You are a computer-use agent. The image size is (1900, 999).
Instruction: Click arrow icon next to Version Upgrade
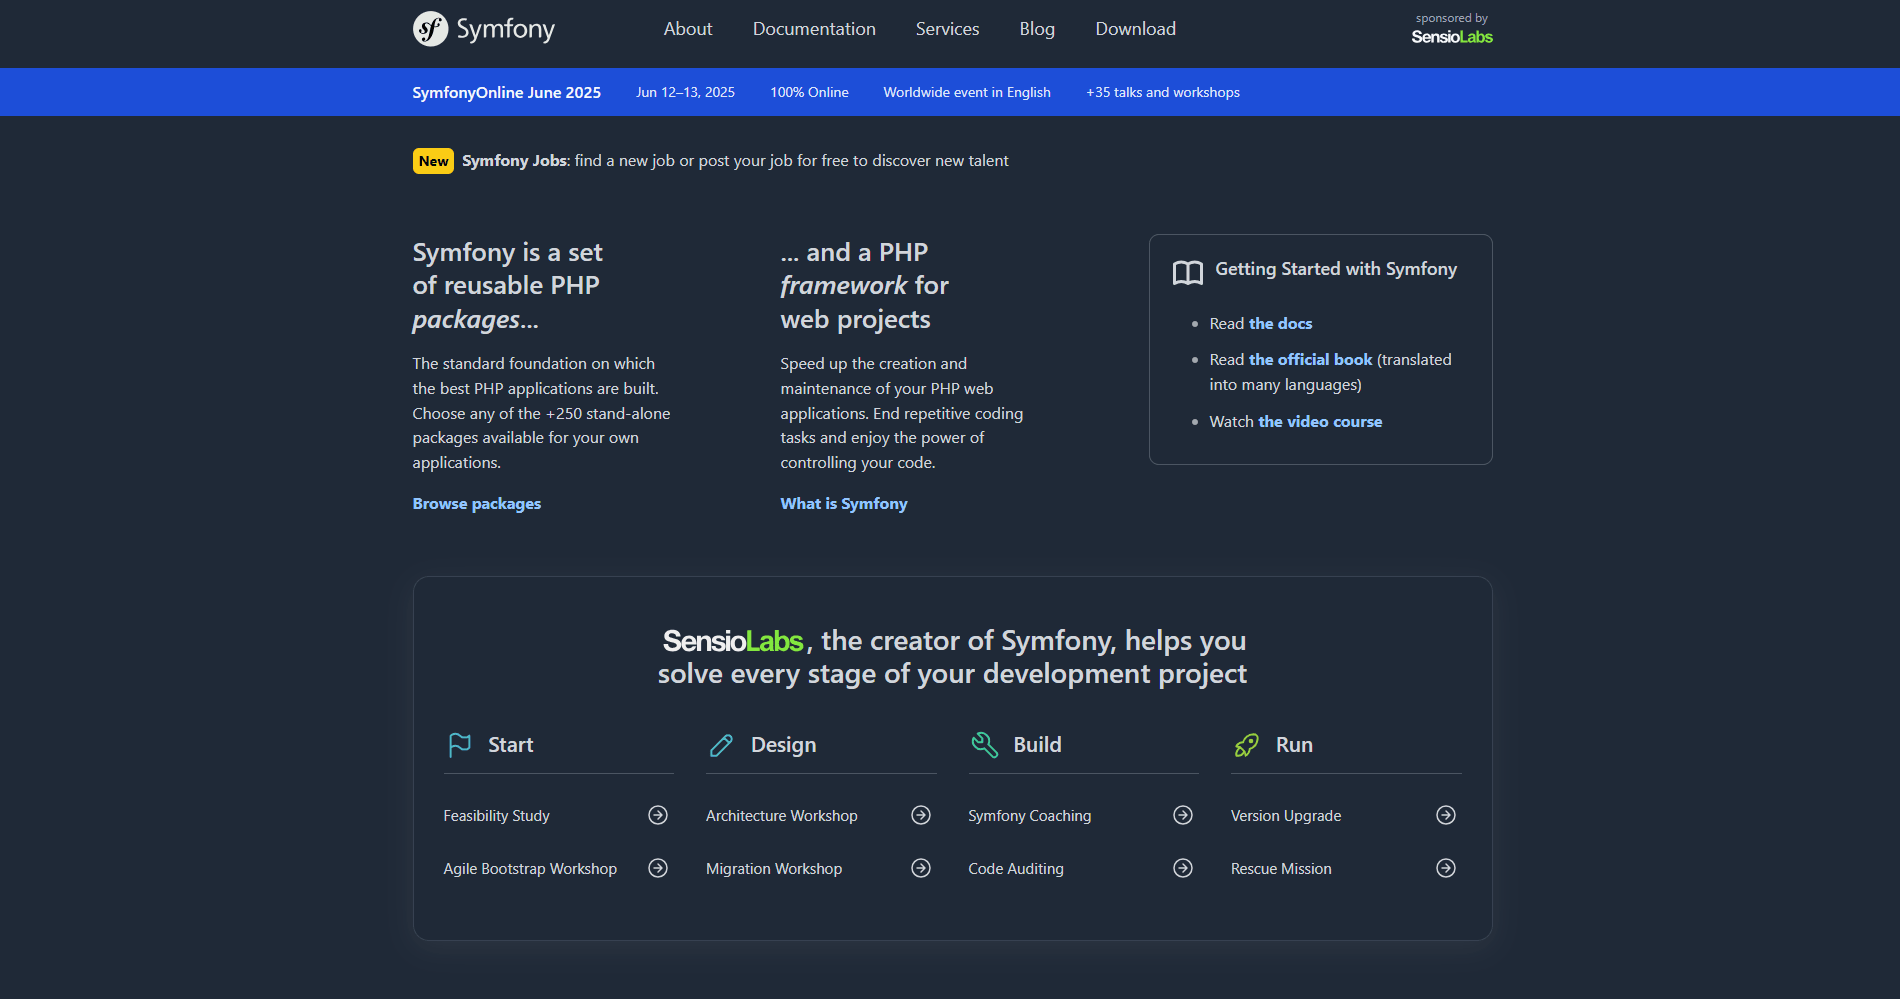pyautogui.click(x=1446, y=815)
